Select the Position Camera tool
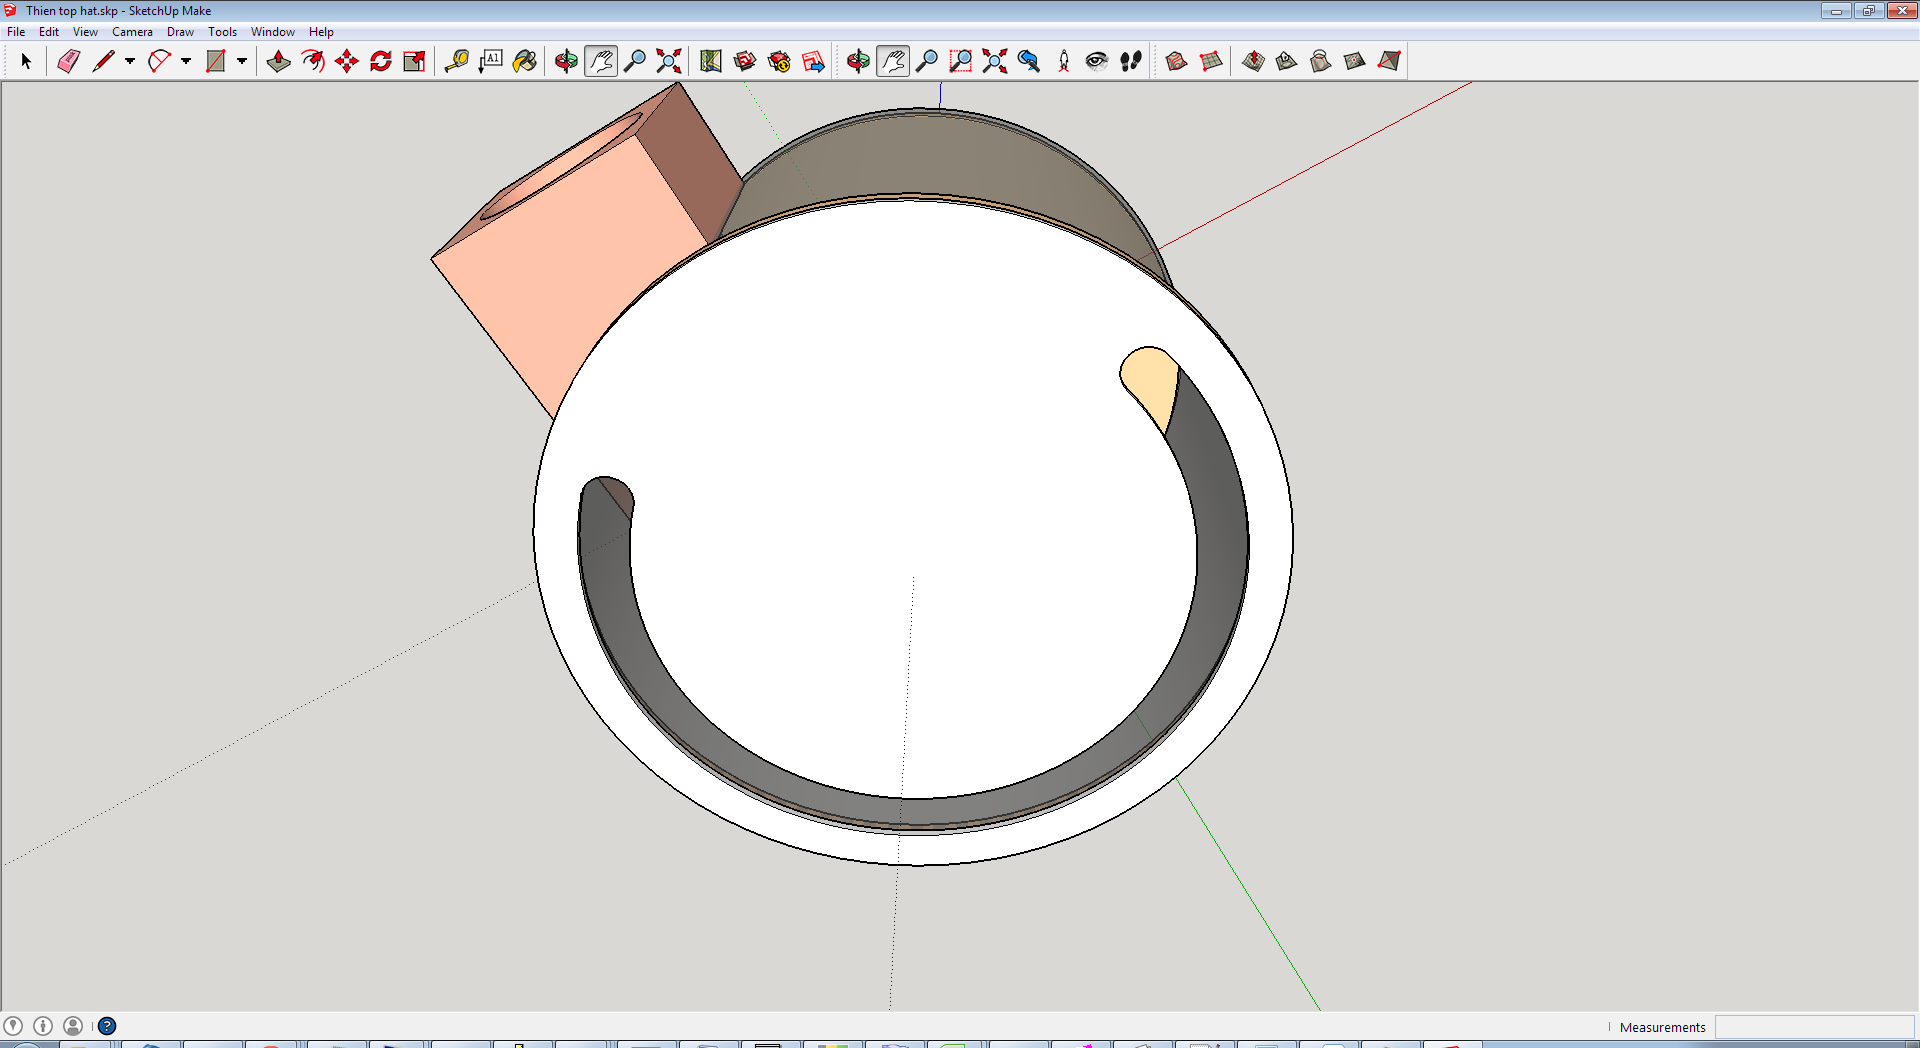This screenshot has width=1920, height=1048. click(x=1063, y=61)
